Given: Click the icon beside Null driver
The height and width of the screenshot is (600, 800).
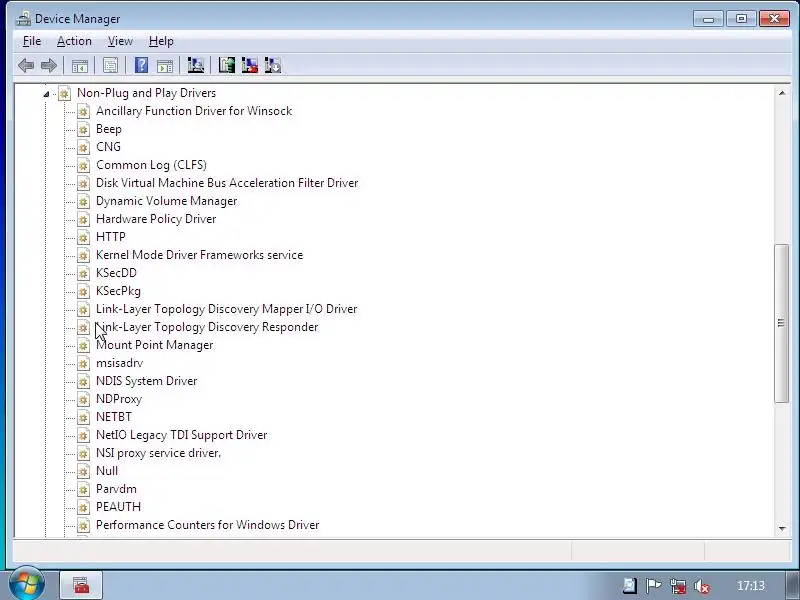Looking at the screenshot, I should pyautogui.click(x=83, y=471).
